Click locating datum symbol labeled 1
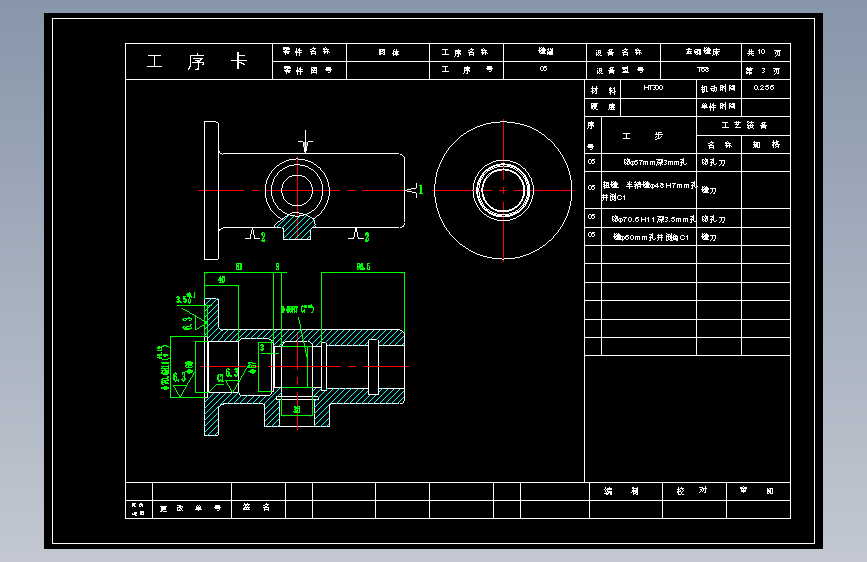Viewport: 867px width, 562px height. pos(415,190)
